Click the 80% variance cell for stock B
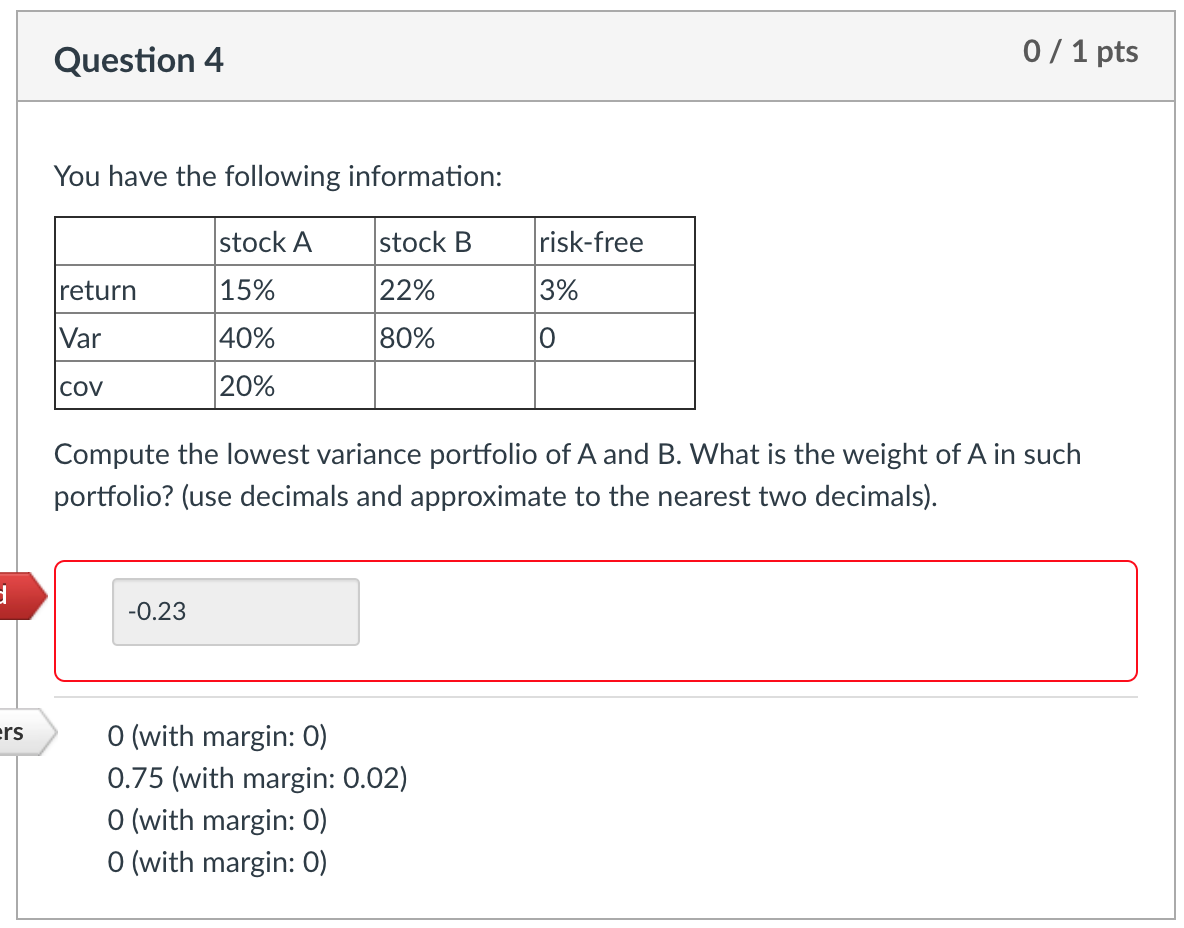The image size is (1184, 928). tap(406, 338)
